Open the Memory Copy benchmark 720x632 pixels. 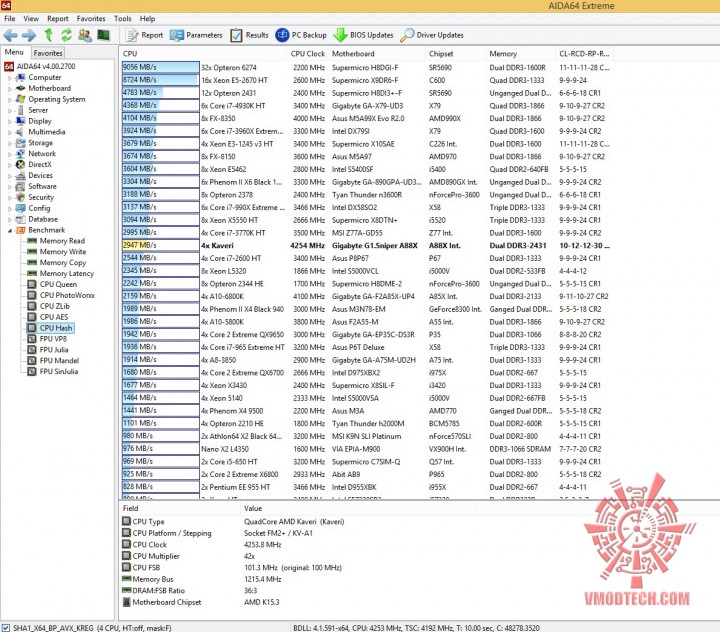(63, 263)
